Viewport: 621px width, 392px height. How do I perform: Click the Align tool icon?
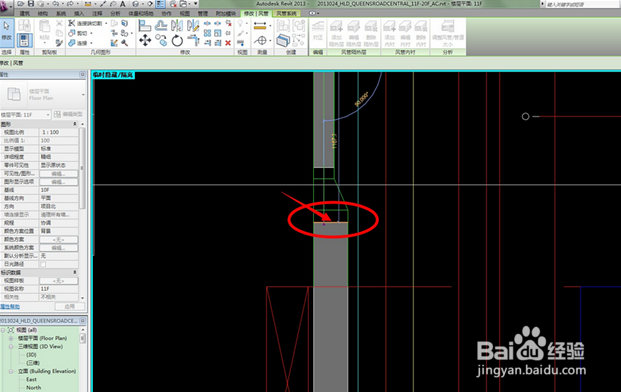pos(145,26)
